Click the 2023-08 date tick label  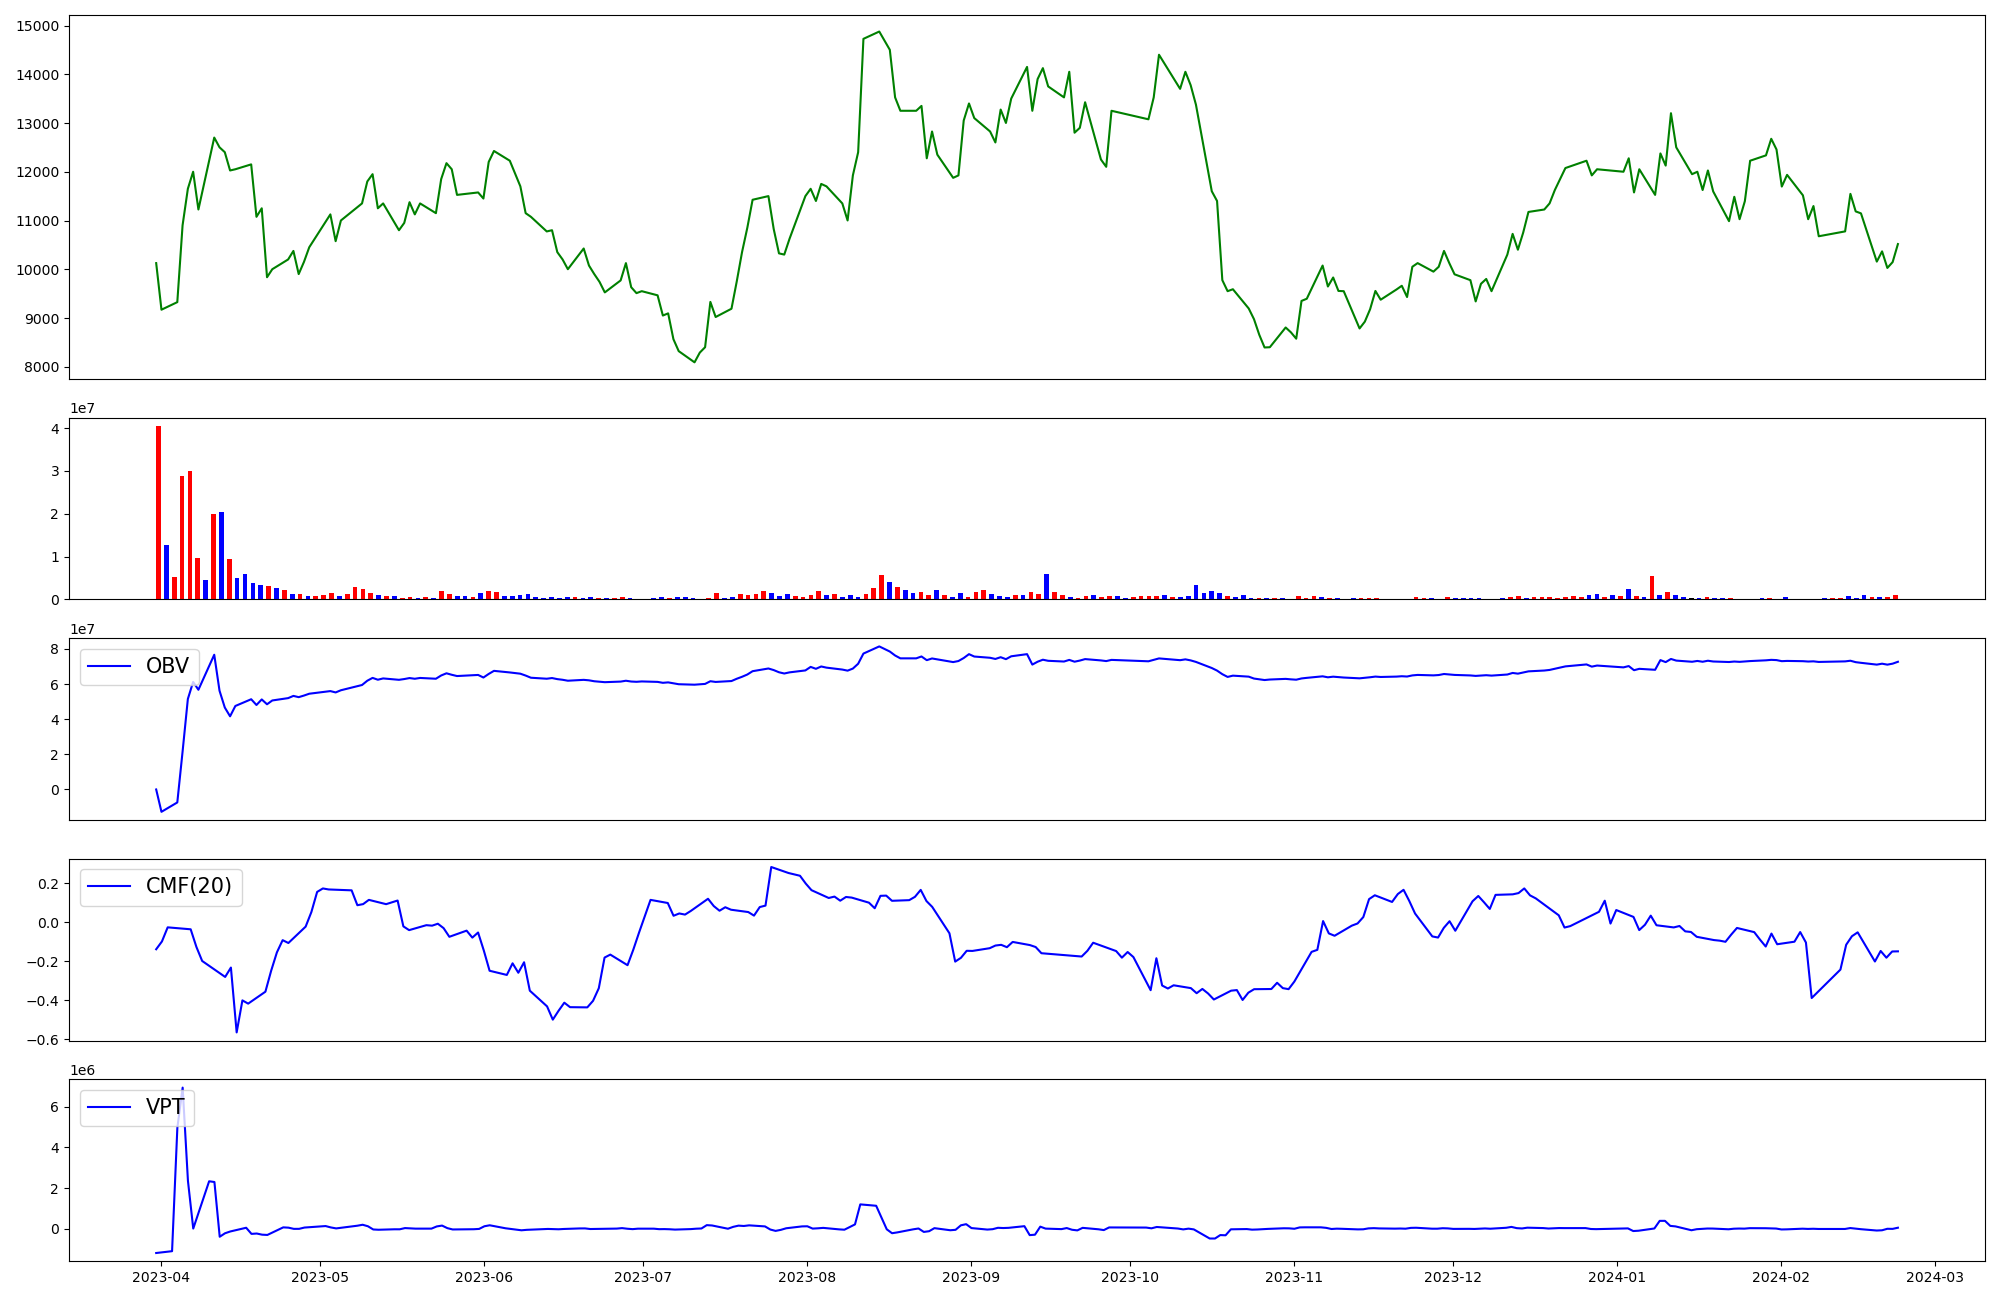(806, 1277)
